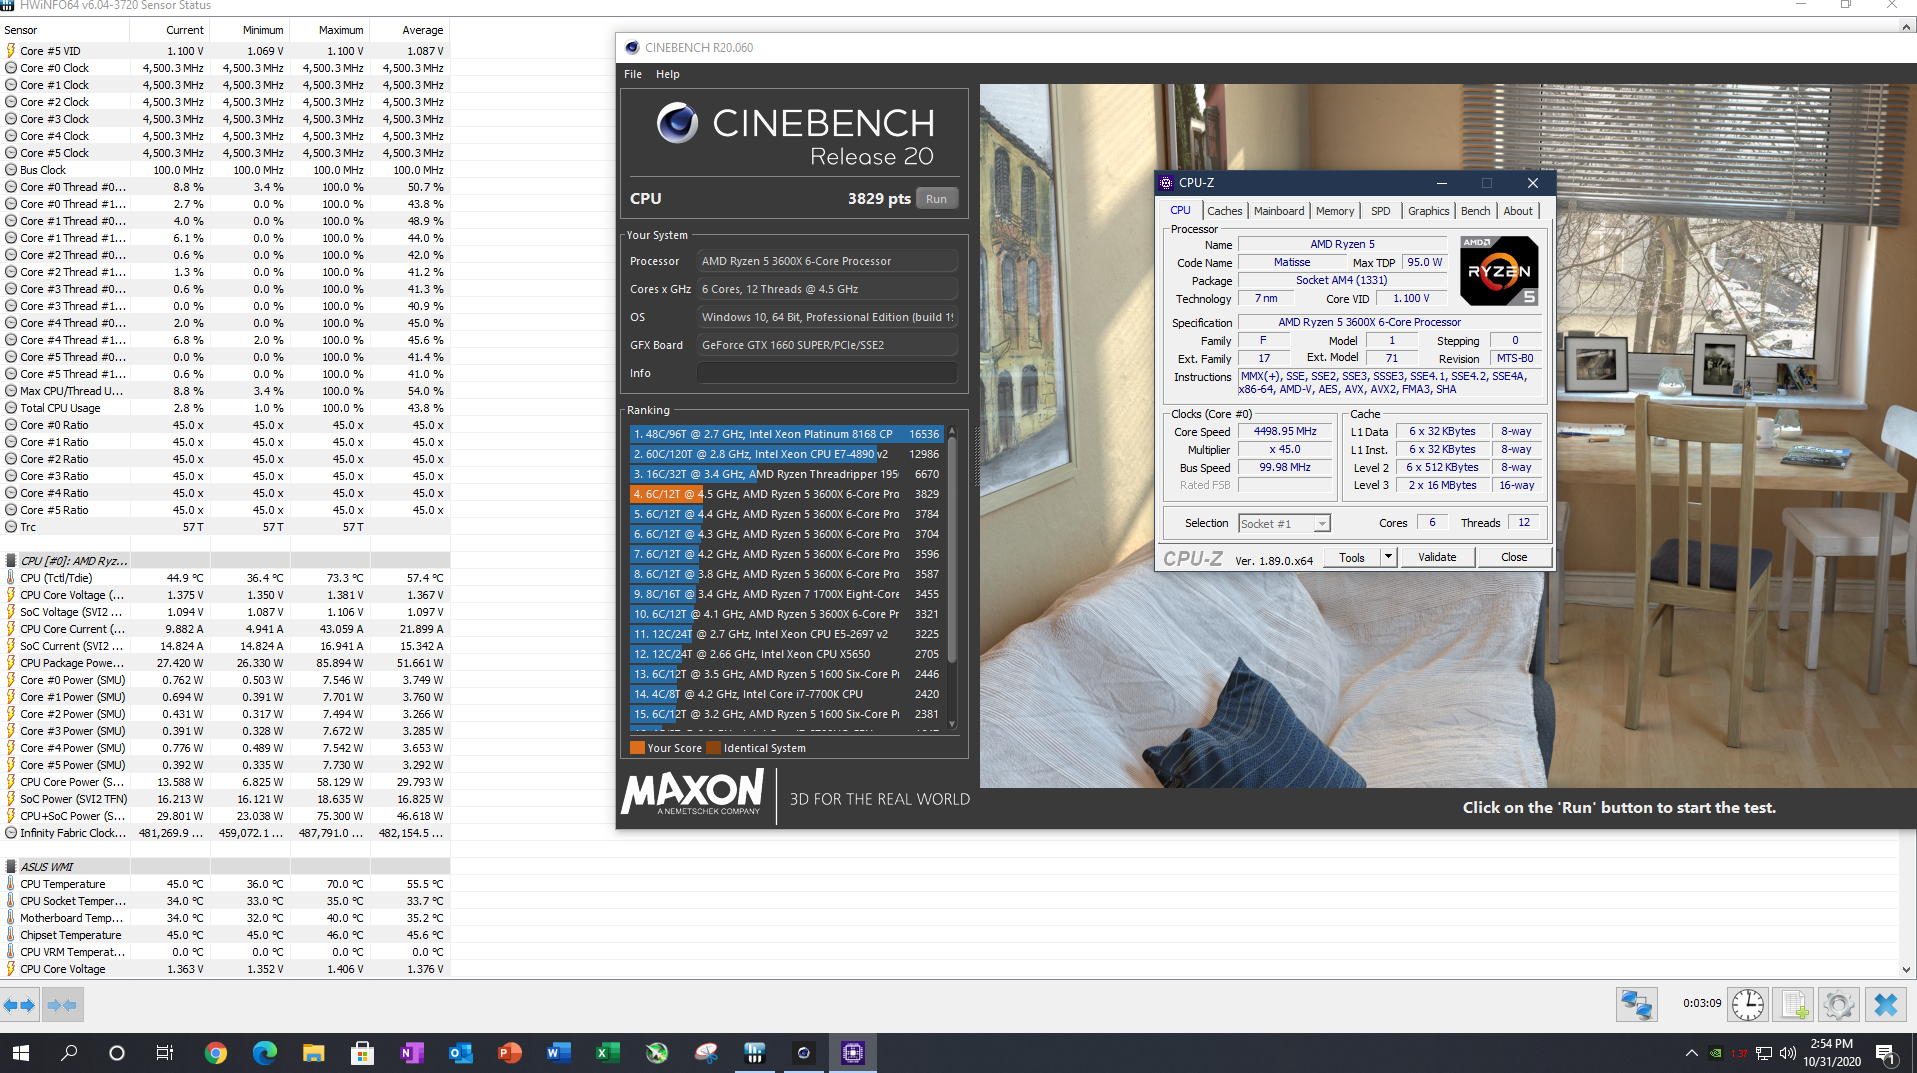Image resolution: width=1917 pixels, height=1073 pixels.
Task: Click Tools button in CPU-Z
Action: coord(1352,557)
